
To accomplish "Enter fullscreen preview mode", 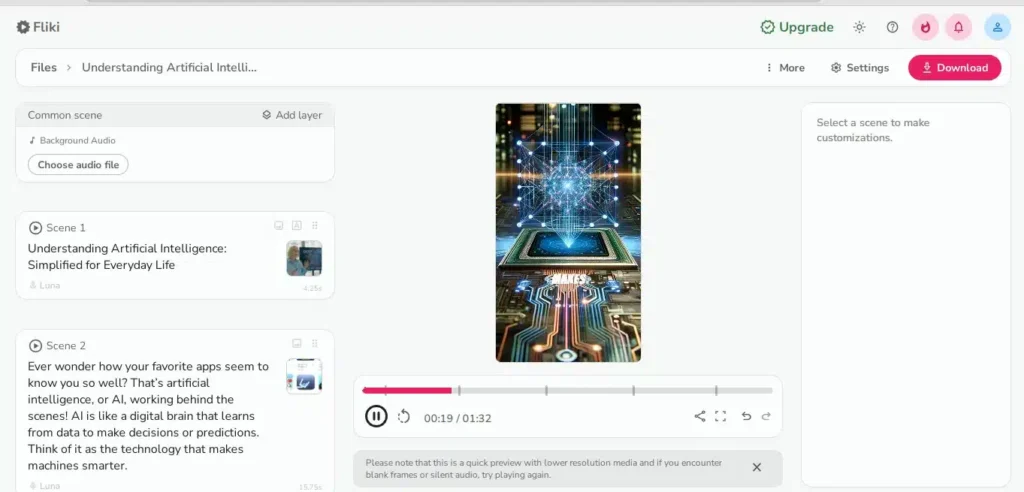I will [720, 416].
